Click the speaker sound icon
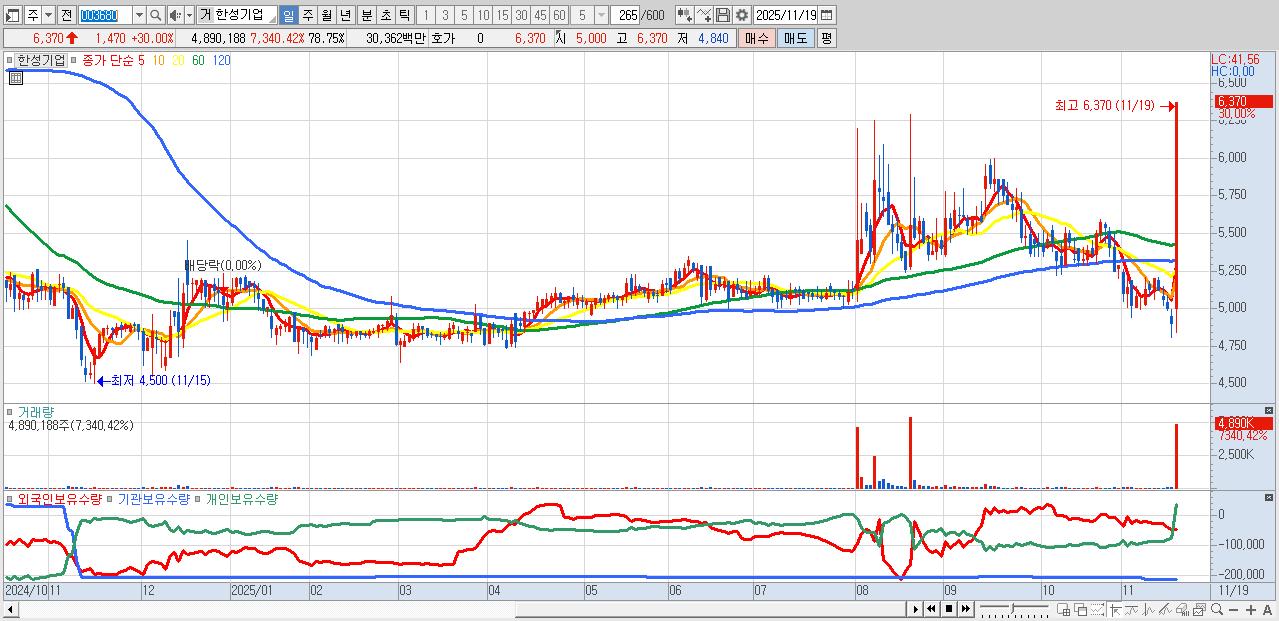The width and height of the screenshot is (1279, 621). (x=174, y=15)
